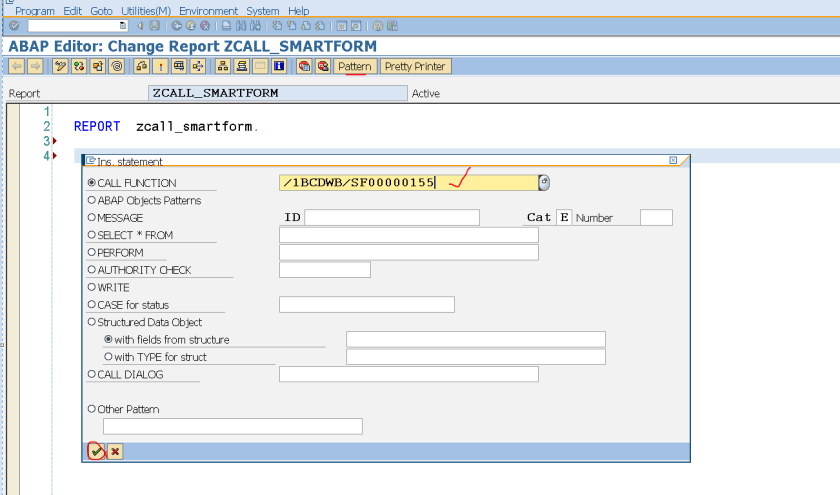Select the ABAP Objects Patterns radio button
Screen dimensions: 840x495
[x=92, y=200]
